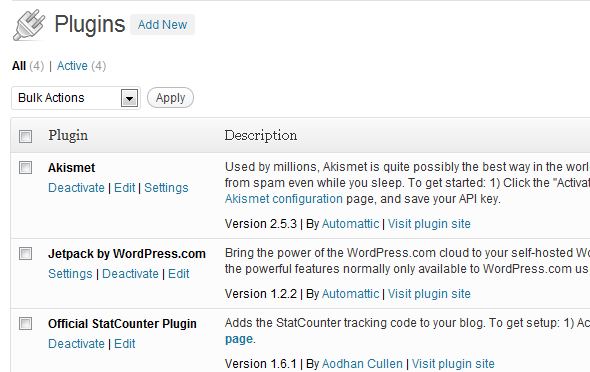The height and width of the screenshot is (372, 590).
Task: Open the StatCounter 'page' link
Action: click(239, 340)
